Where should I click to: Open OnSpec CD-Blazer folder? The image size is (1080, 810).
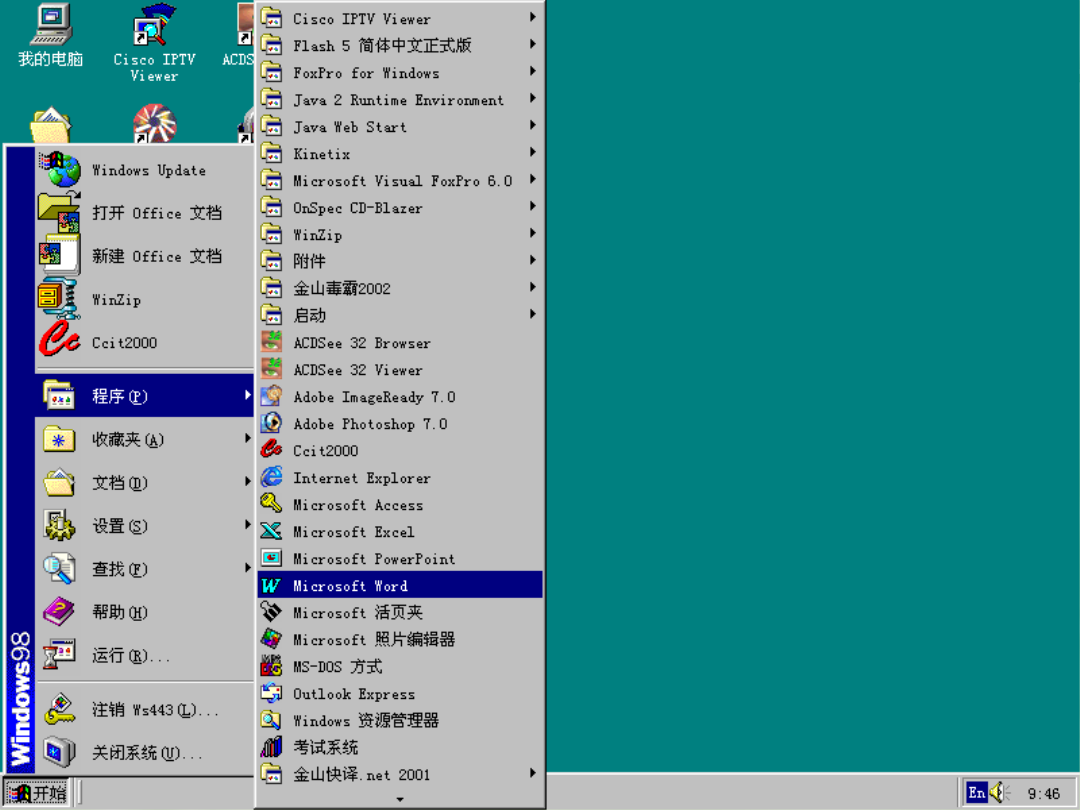click(x=399, y=207)
